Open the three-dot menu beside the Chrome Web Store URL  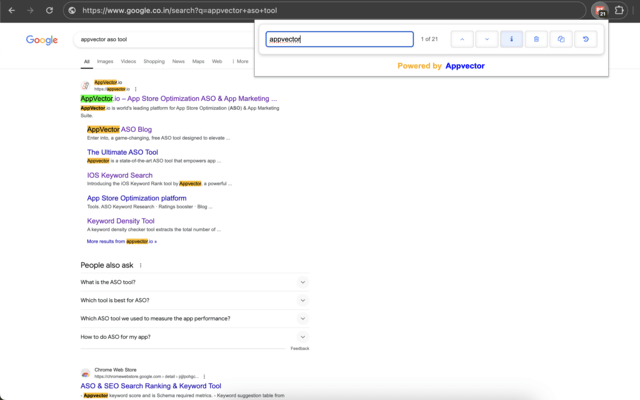click(x=204, y=376)
